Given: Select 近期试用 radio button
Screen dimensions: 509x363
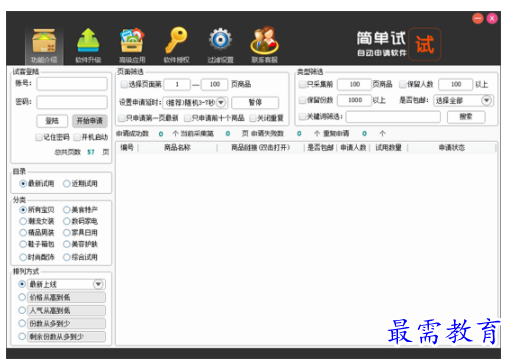Looking at the screenshot, I should [x=67, y=184].
